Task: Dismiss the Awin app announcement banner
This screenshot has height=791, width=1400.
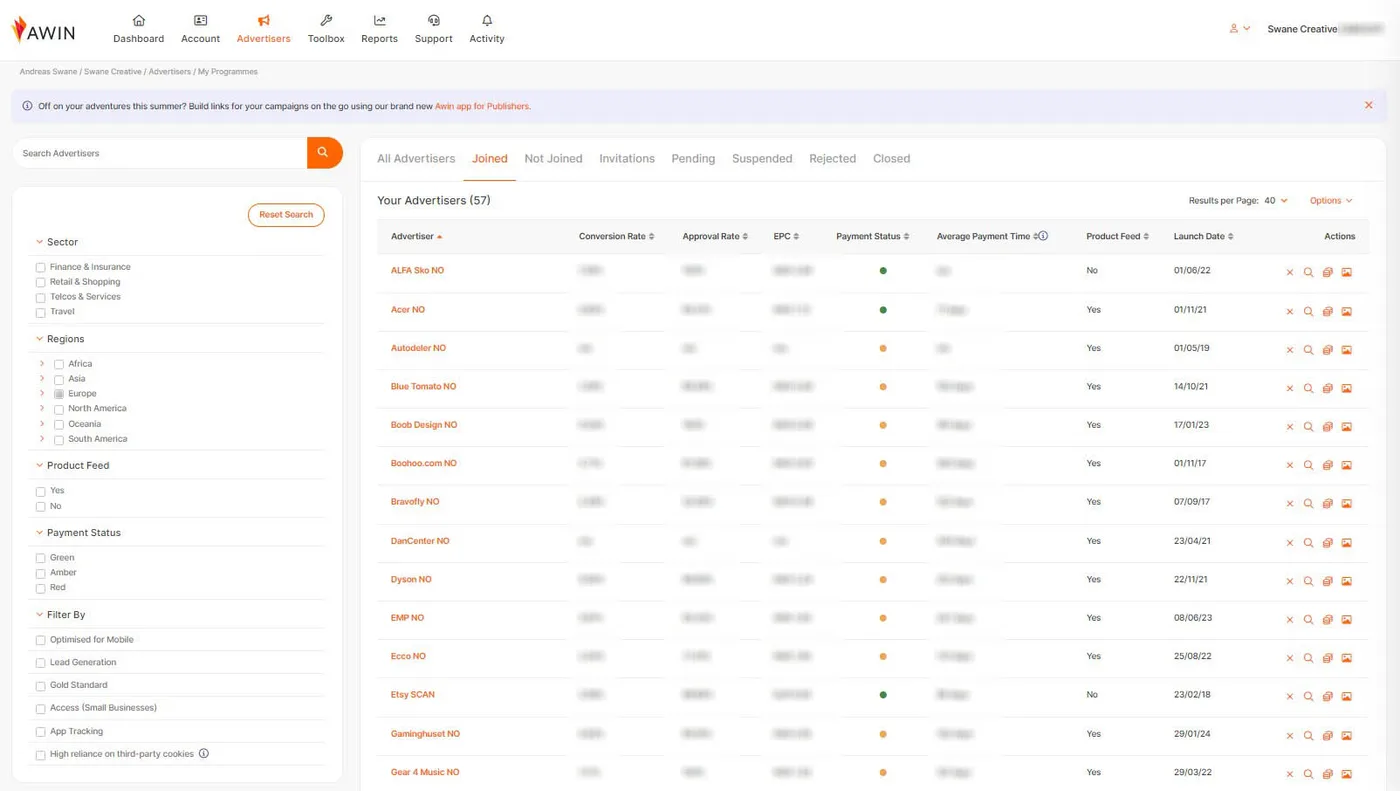Action: (x=1369, y=105)
